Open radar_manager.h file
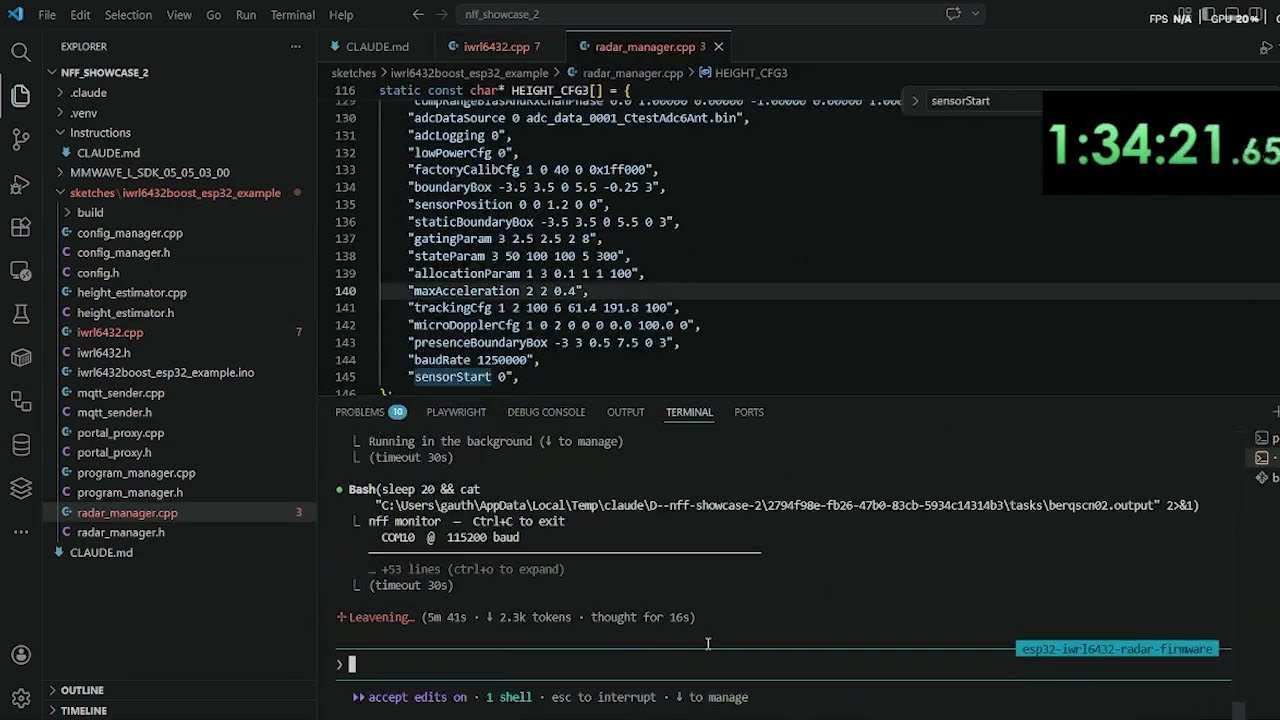1280x720 pixels. [x=120, y=533]
